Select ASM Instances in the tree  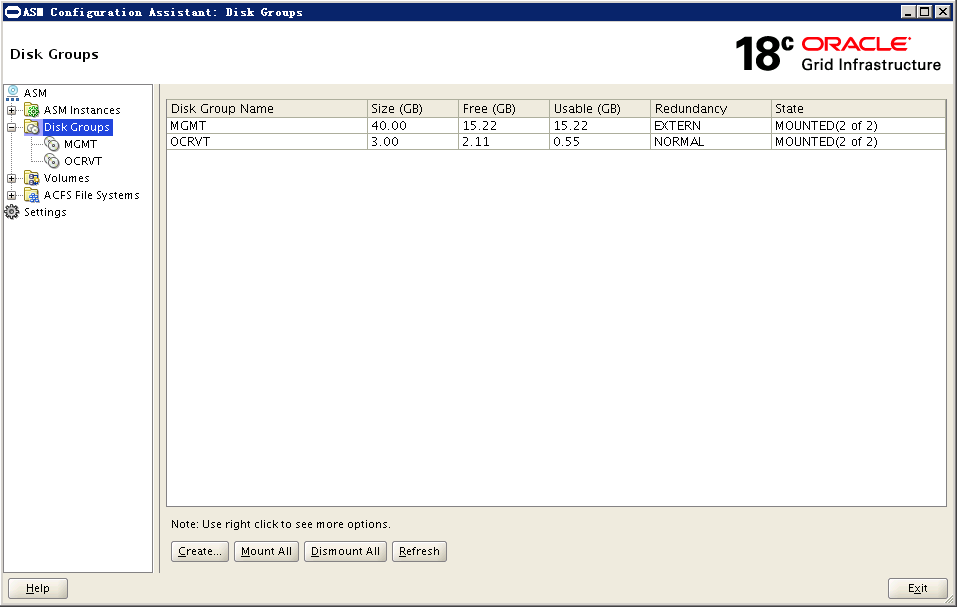pos(82,110)
